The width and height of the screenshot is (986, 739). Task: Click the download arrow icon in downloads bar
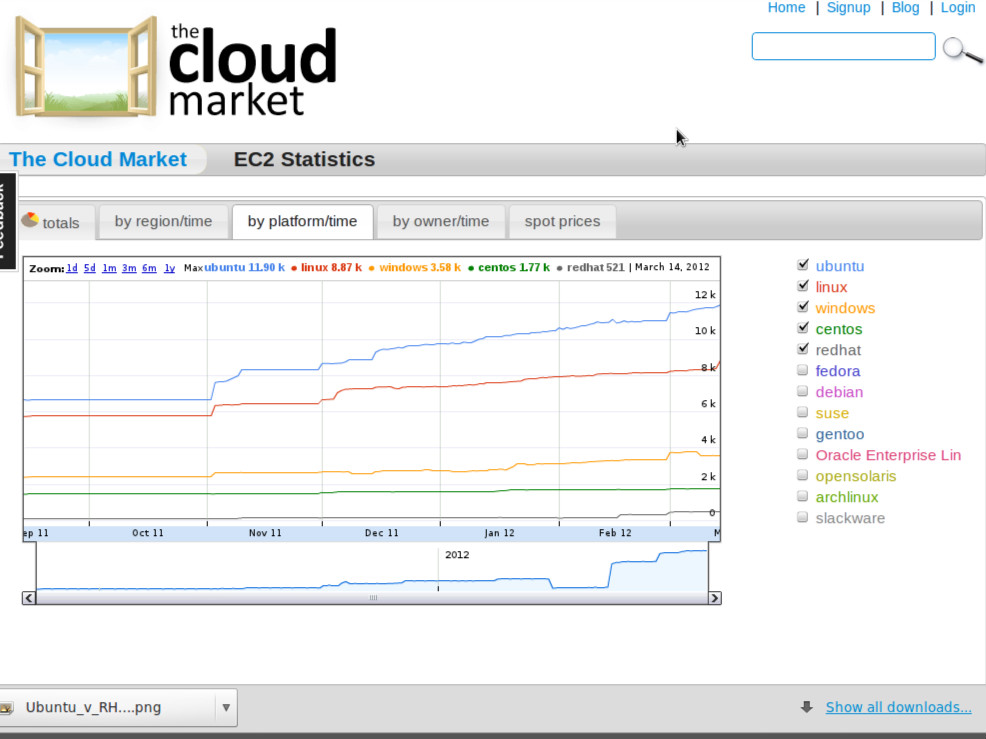[806, 707]
